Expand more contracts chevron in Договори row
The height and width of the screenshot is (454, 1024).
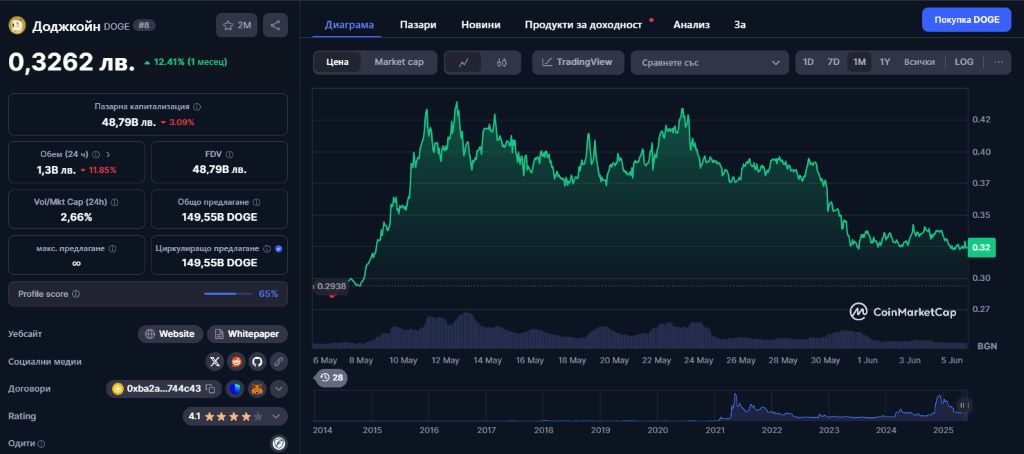point(279,388)
